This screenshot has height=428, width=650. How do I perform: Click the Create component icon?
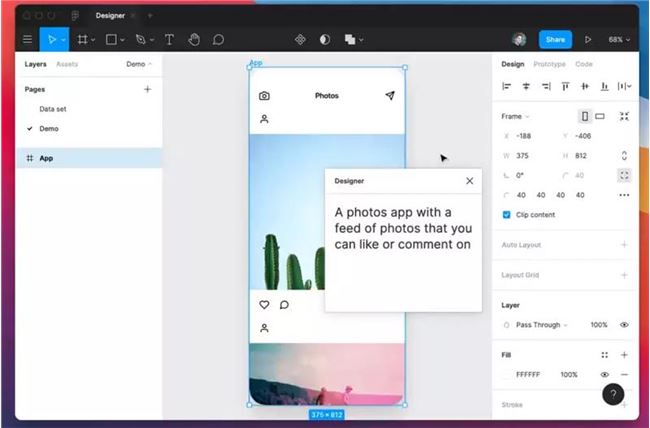point(300,39)
